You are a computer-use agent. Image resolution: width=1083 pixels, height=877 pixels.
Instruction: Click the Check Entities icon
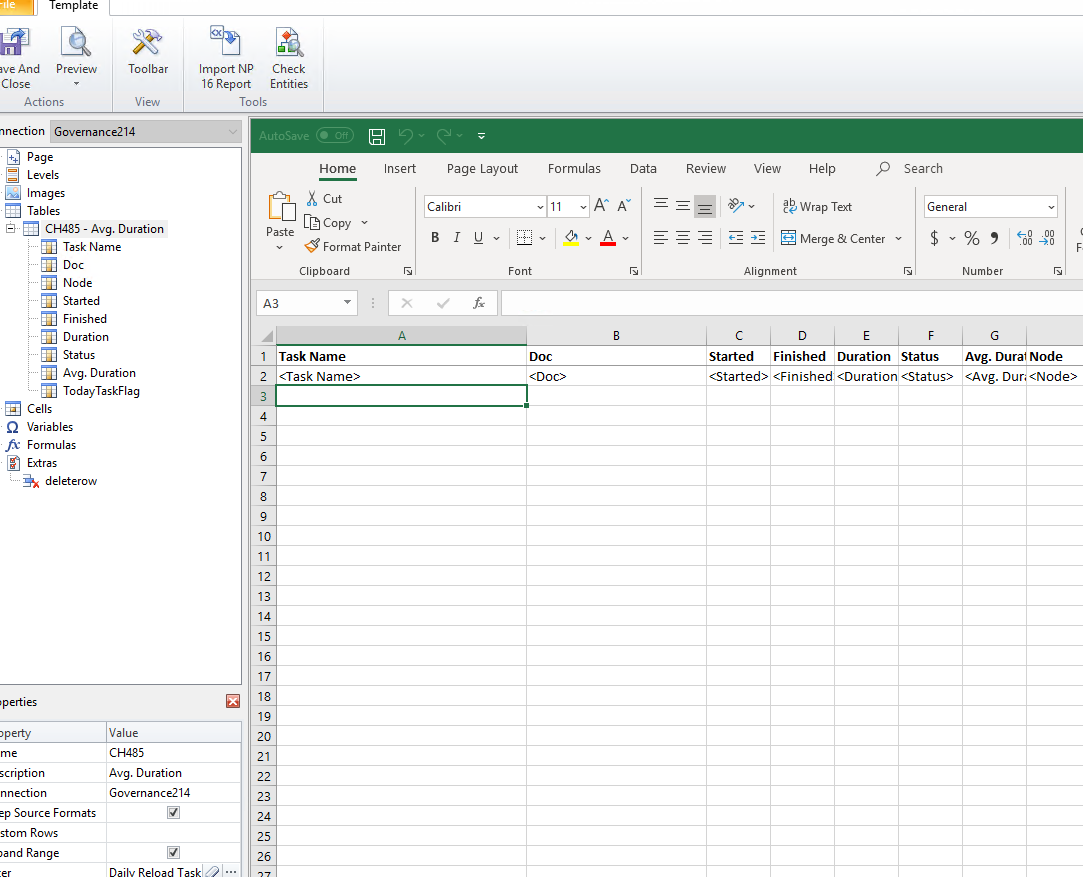(x=288, y=44)
